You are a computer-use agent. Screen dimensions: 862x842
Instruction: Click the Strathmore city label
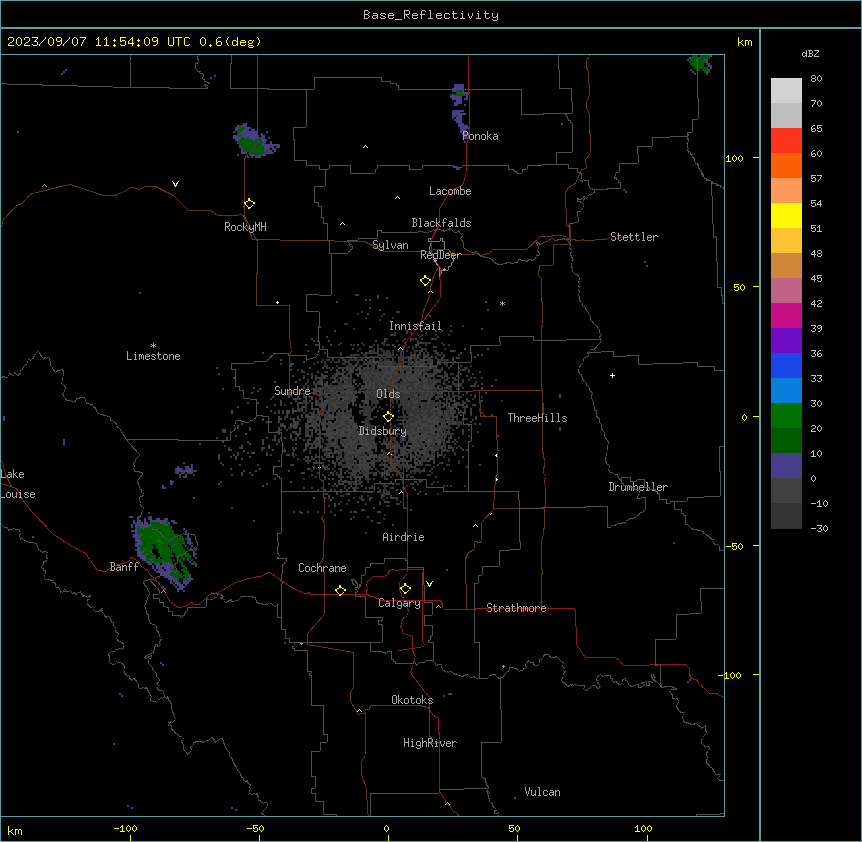(x=516, y=608)
